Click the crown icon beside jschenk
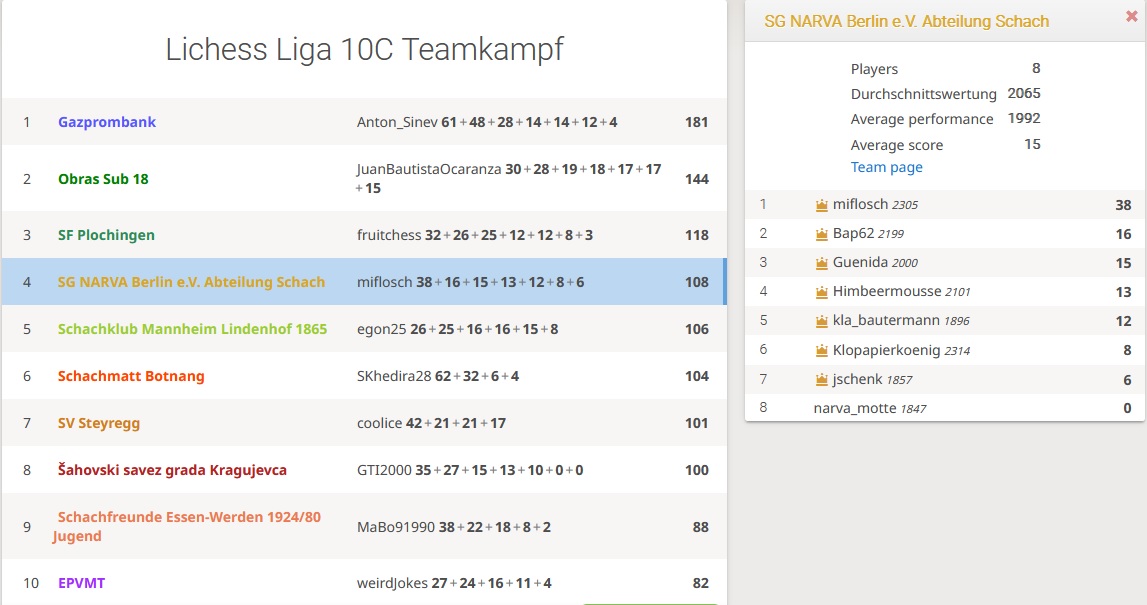 click(x=821, y=380)
